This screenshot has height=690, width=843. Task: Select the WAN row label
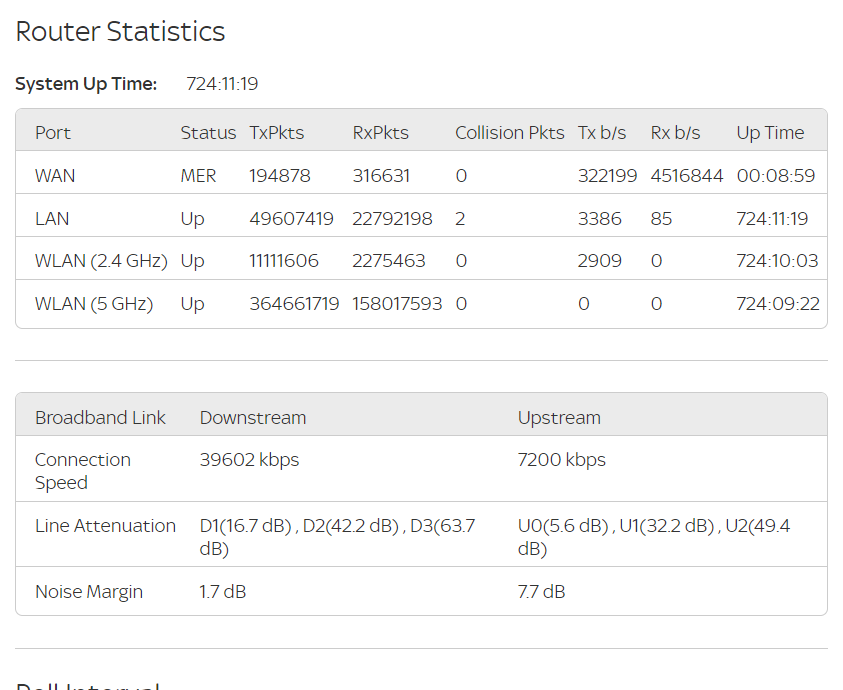tap(55, 176)
